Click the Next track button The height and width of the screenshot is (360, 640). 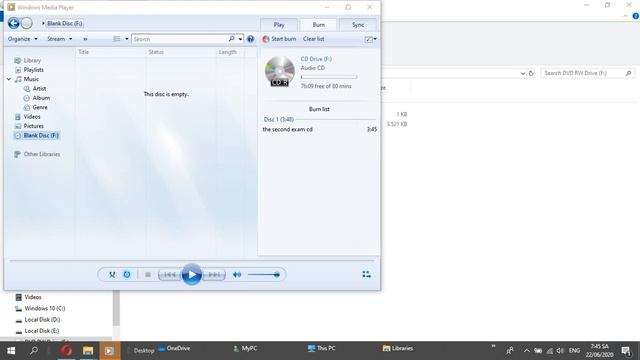click(x=214, y=275)
